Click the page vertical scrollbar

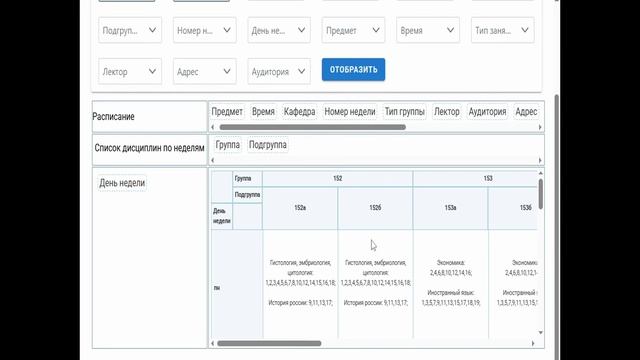pyautogui.click(x=557, y=227)
